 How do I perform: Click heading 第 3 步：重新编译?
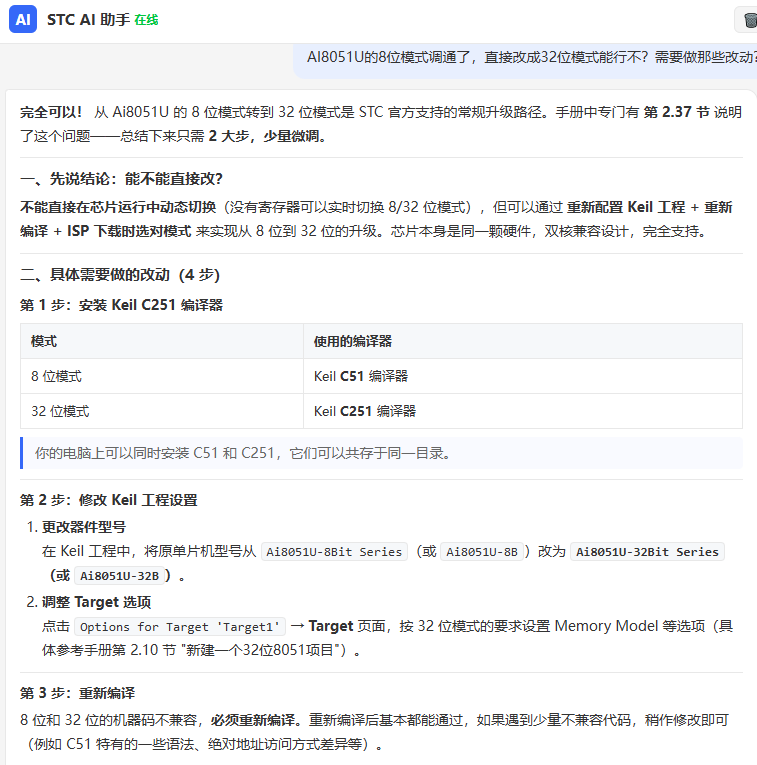(x=78, y=693)
